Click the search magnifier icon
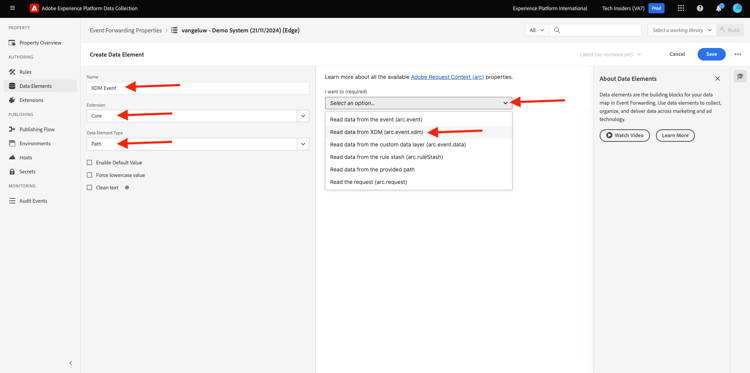Image resolution: width=750 pixels, height=373 pixels. 557,30
